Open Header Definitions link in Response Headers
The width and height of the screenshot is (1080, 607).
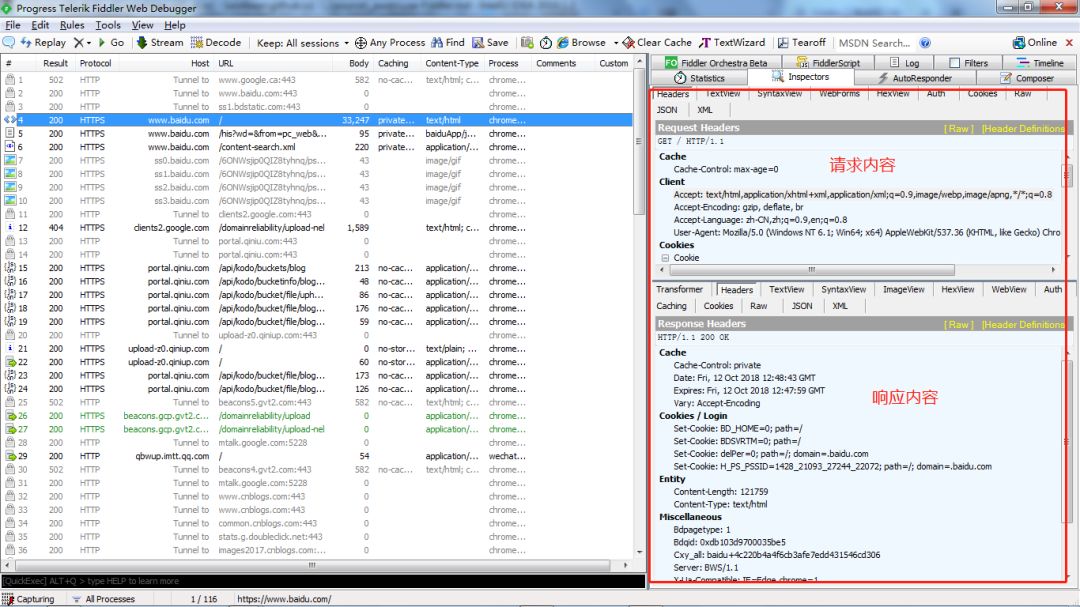(x=1022, y=324)
